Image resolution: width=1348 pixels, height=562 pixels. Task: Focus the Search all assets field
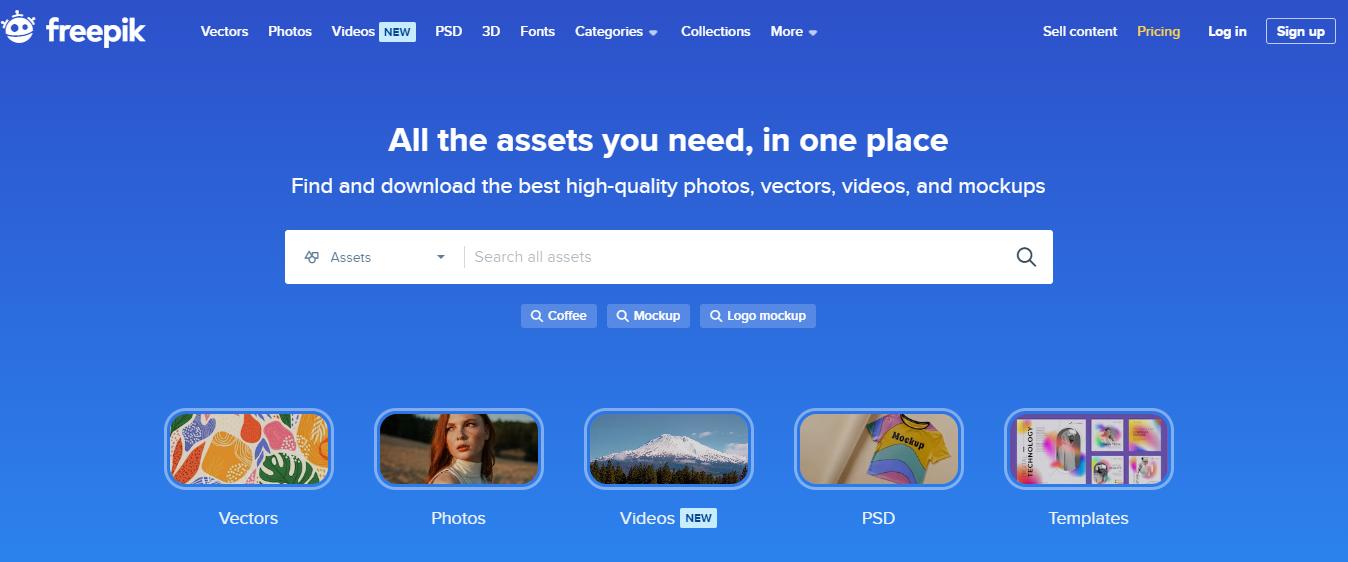click(x=735, y=257)
